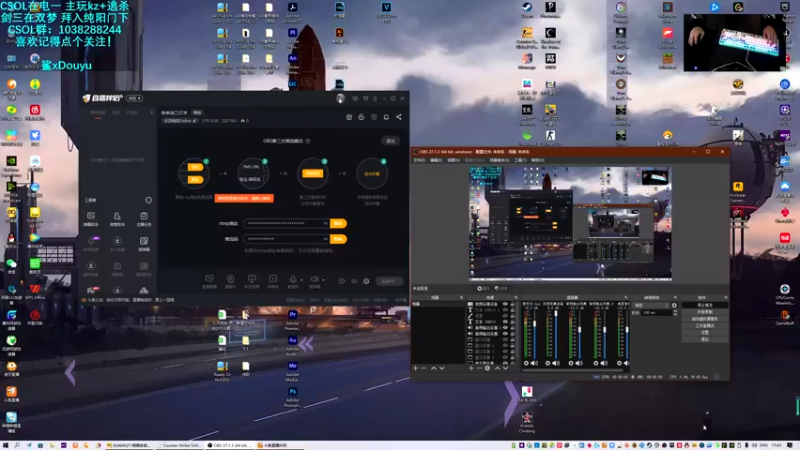The height and width of the screenshot is (450, 800).
Task: Click the 退出 button in Douyu OBS mode panel
Action: coord(390,141)
